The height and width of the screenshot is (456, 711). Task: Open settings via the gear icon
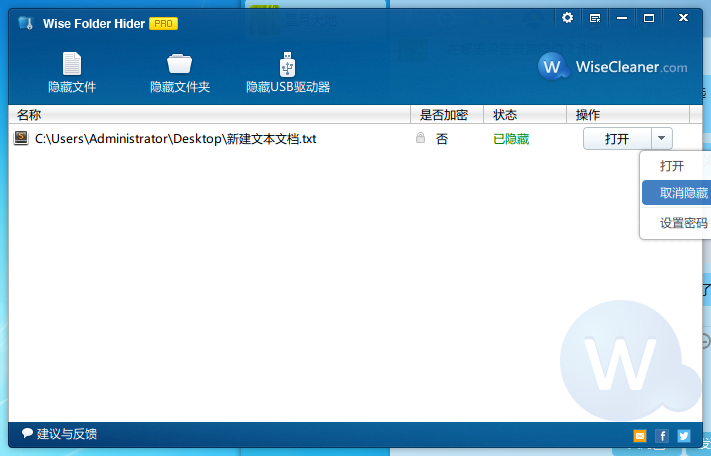(x=567, y=18)
